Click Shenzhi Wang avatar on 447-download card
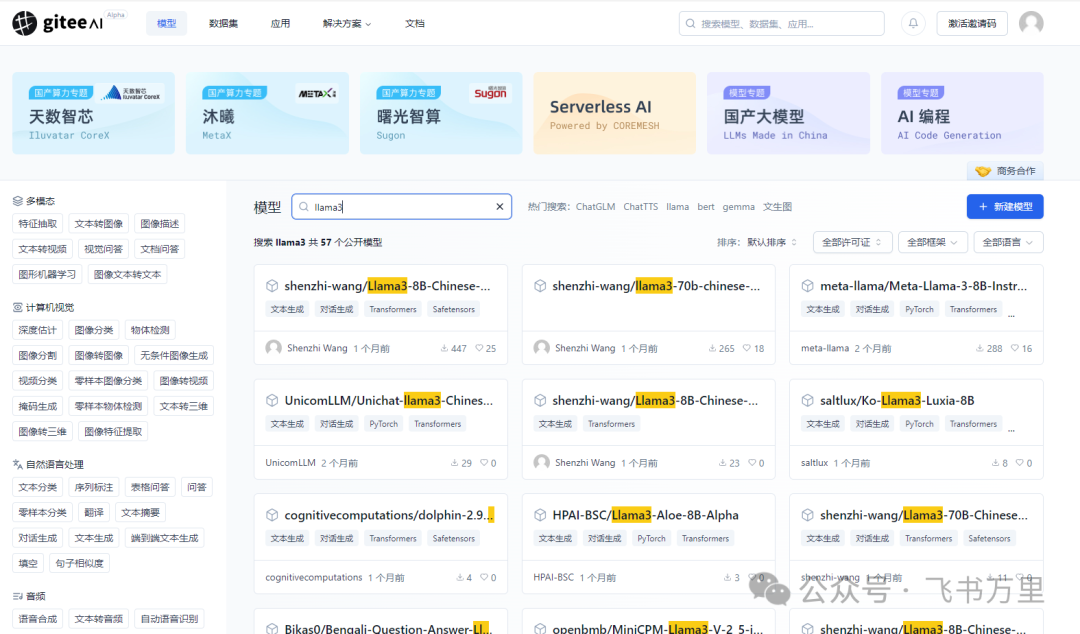 click(273, 347)
